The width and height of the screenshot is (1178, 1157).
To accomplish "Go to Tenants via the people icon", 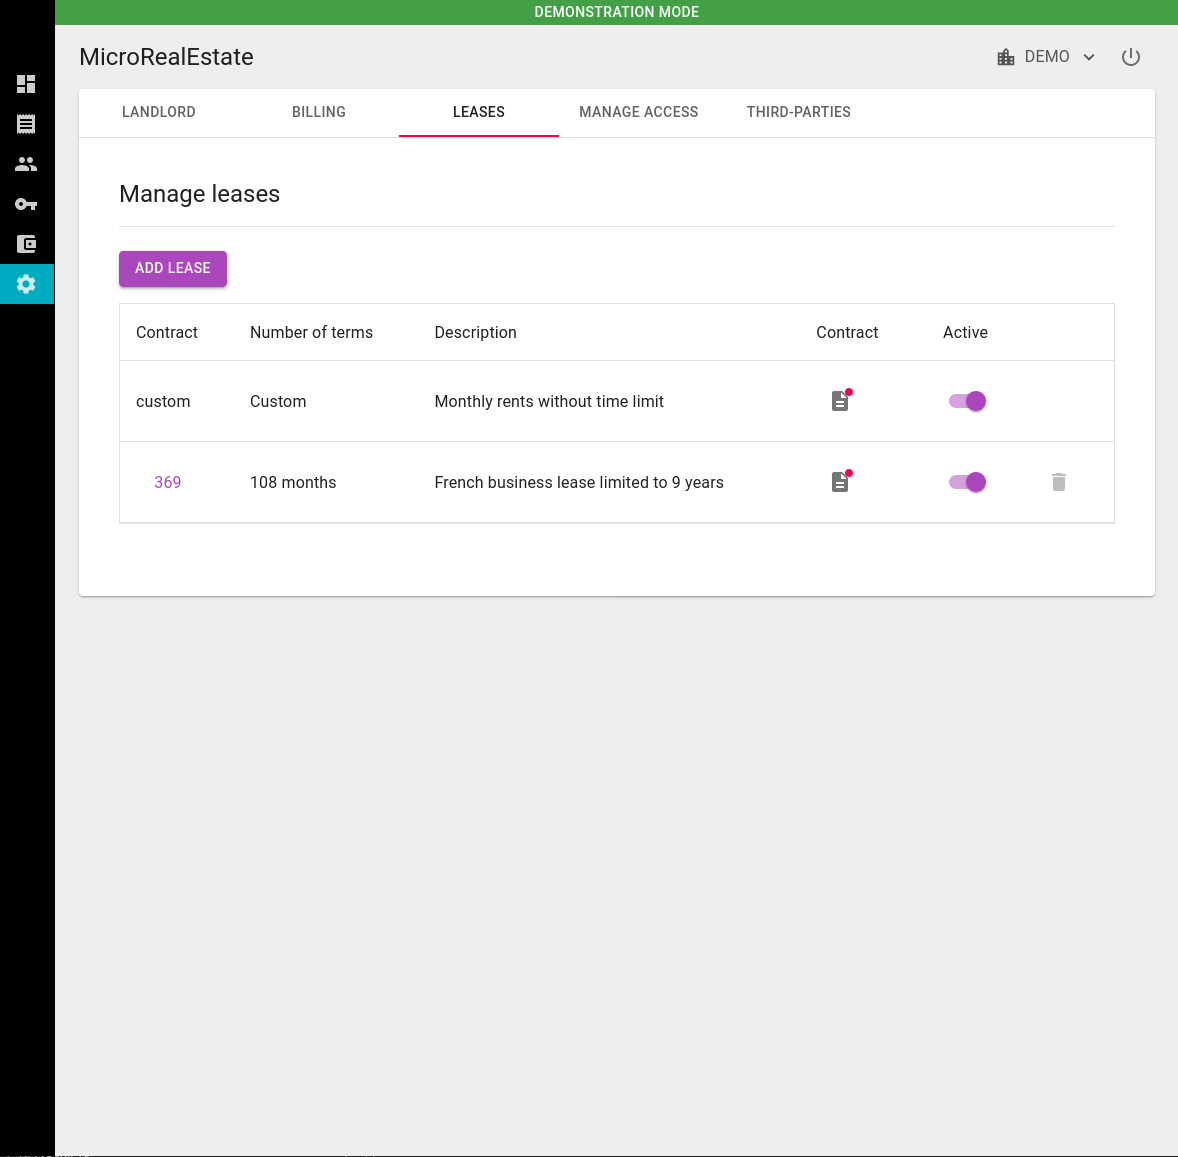I will tap(26, 164).
